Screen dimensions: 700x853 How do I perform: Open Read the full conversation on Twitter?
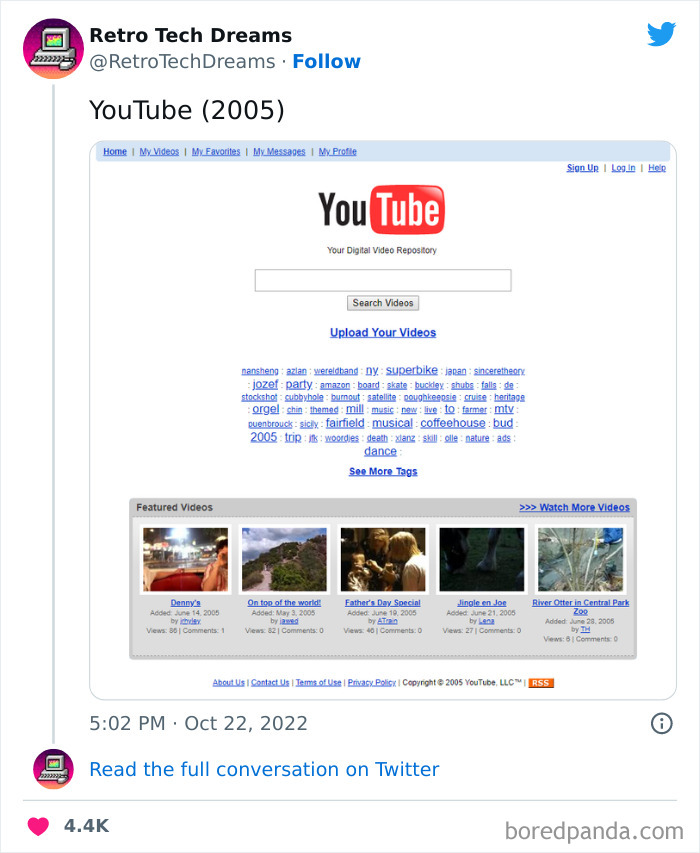(264, 769)
